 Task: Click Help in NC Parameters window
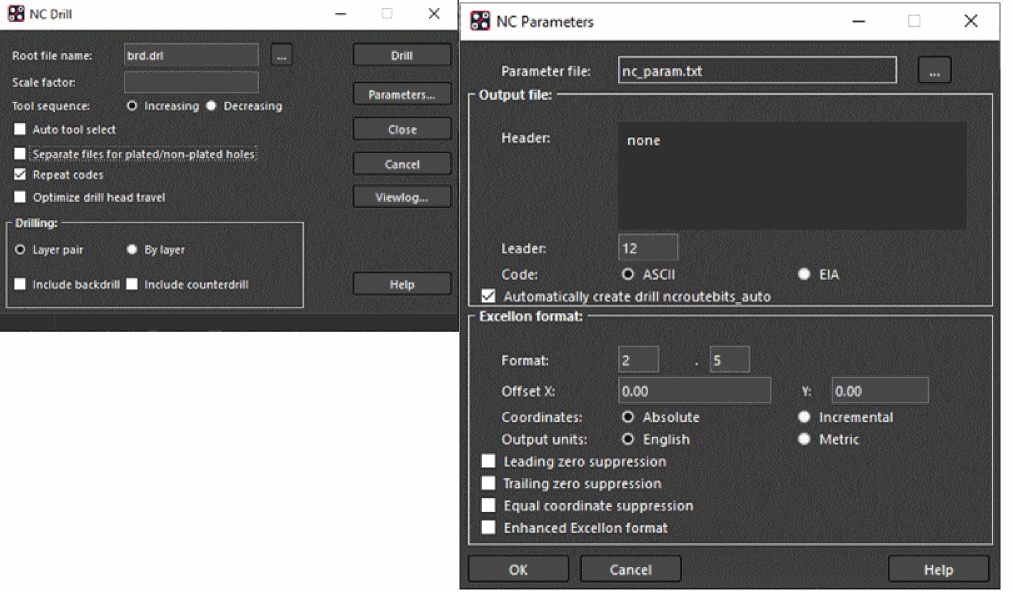[x=938, y=569]
